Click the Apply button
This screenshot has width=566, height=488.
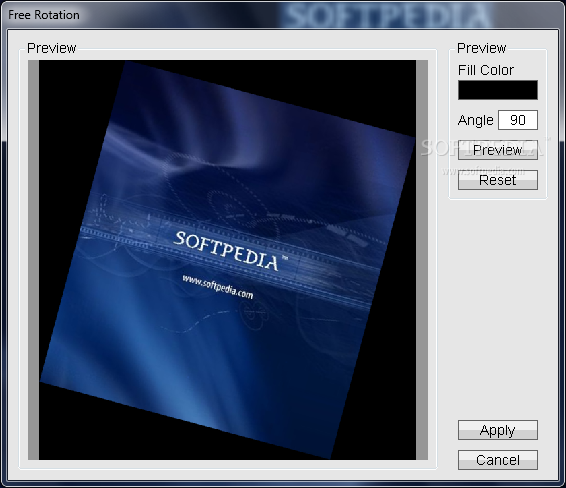[498, 430]
